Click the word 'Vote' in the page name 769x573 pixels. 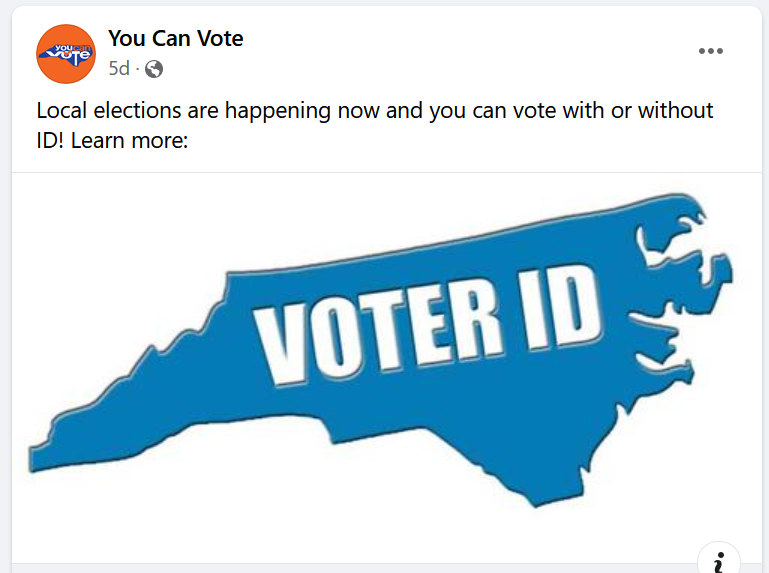pyautogui.click(x=220, y=39)
